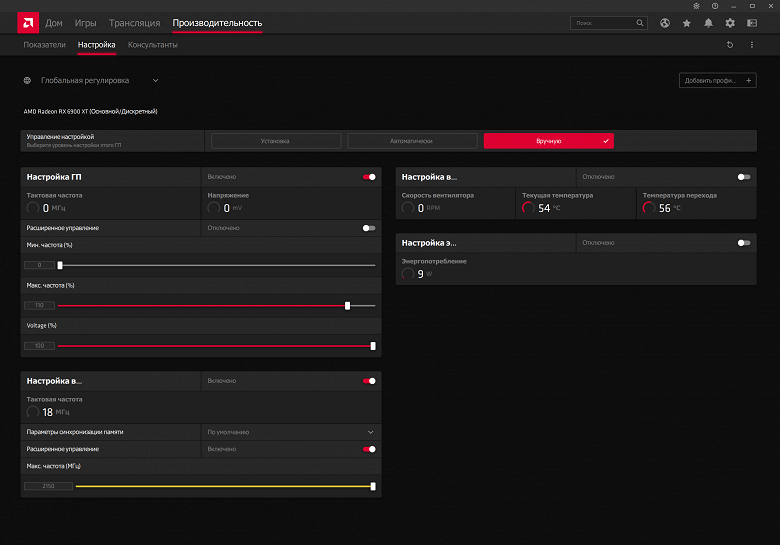Show notifications bell icon
780x545 pixels.
[708, 23]
